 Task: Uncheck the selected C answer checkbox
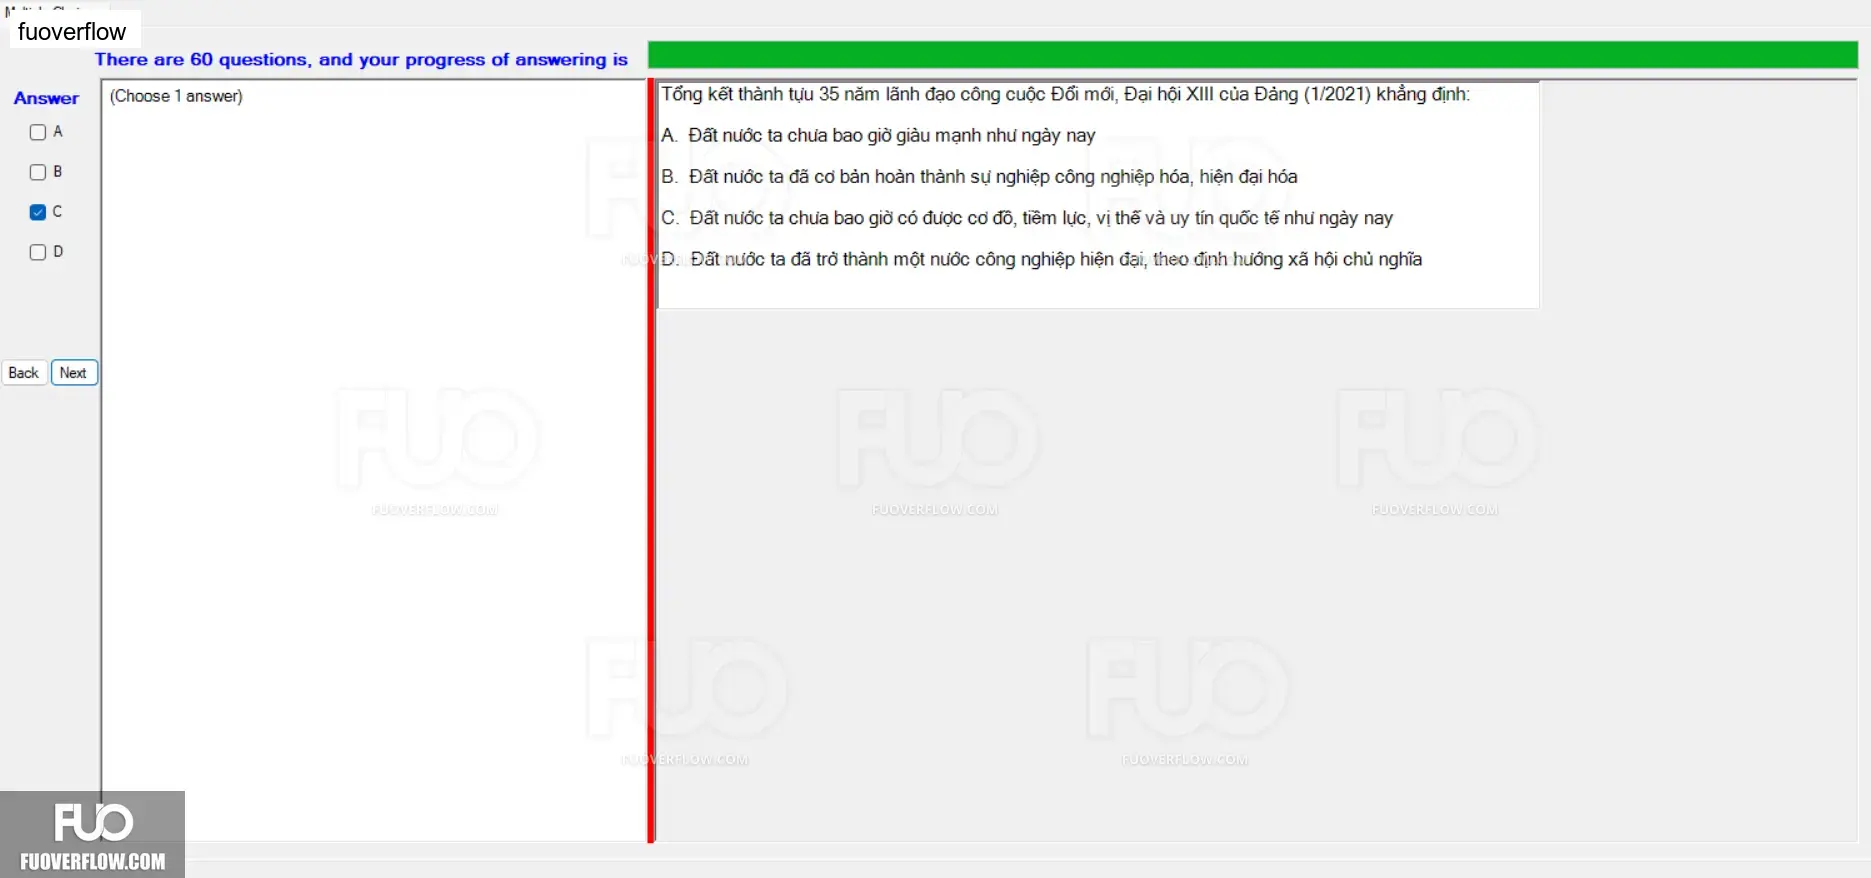click(38, 212)
